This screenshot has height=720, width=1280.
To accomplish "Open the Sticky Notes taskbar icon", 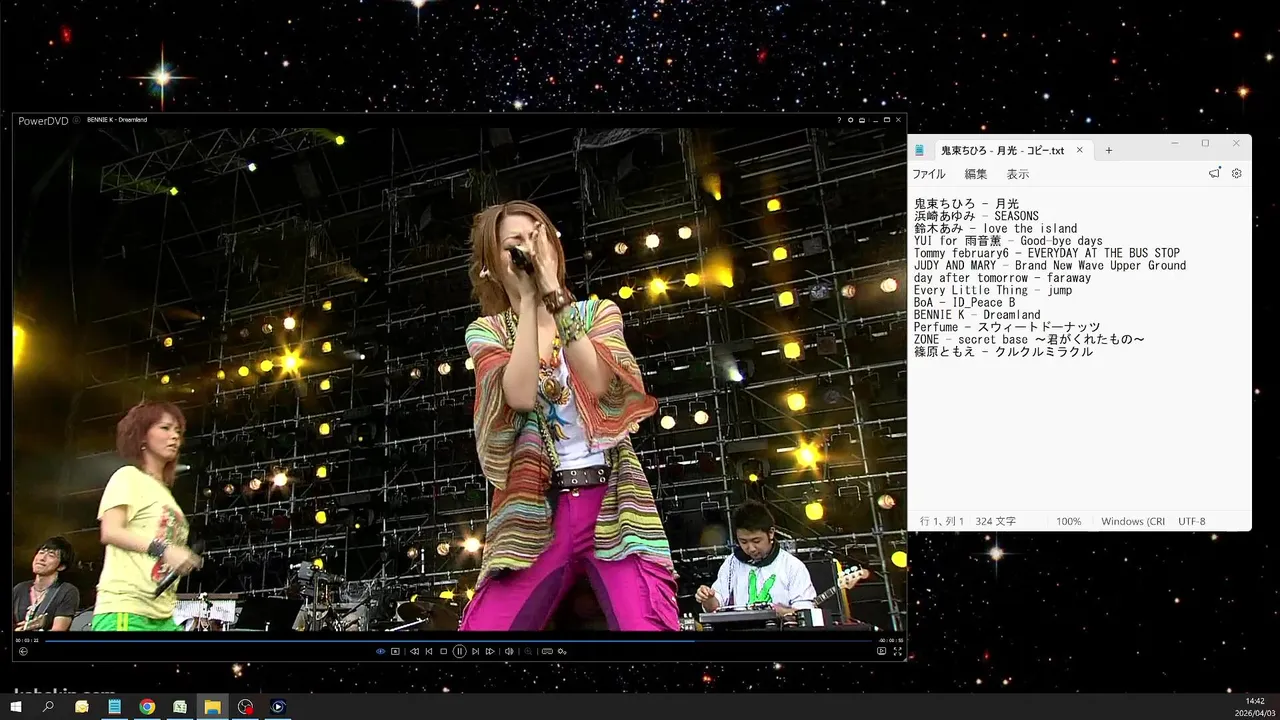I will (x=82, y=707).
